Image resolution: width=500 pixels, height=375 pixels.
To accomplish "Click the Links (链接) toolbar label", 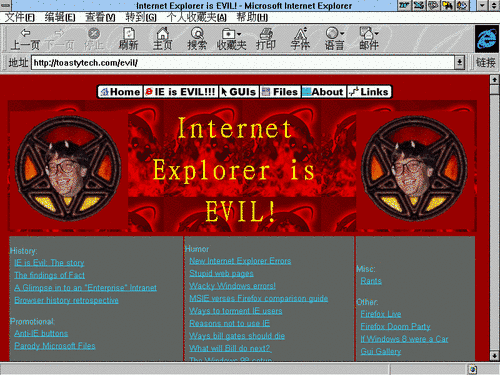I will (485, 62).
